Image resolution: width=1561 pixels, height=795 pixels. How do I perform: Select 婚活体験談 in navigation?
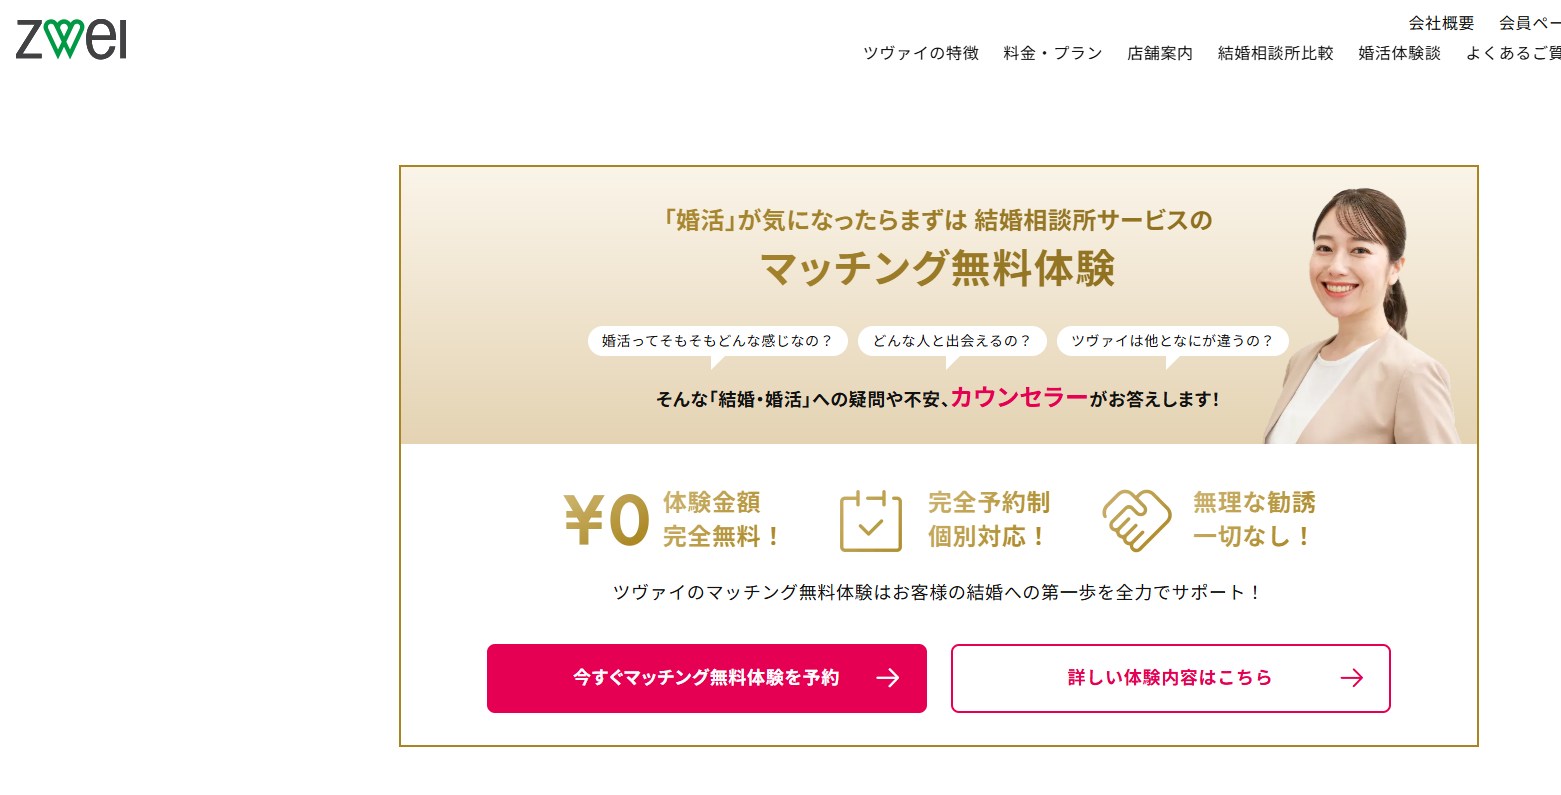[1399, 53]
